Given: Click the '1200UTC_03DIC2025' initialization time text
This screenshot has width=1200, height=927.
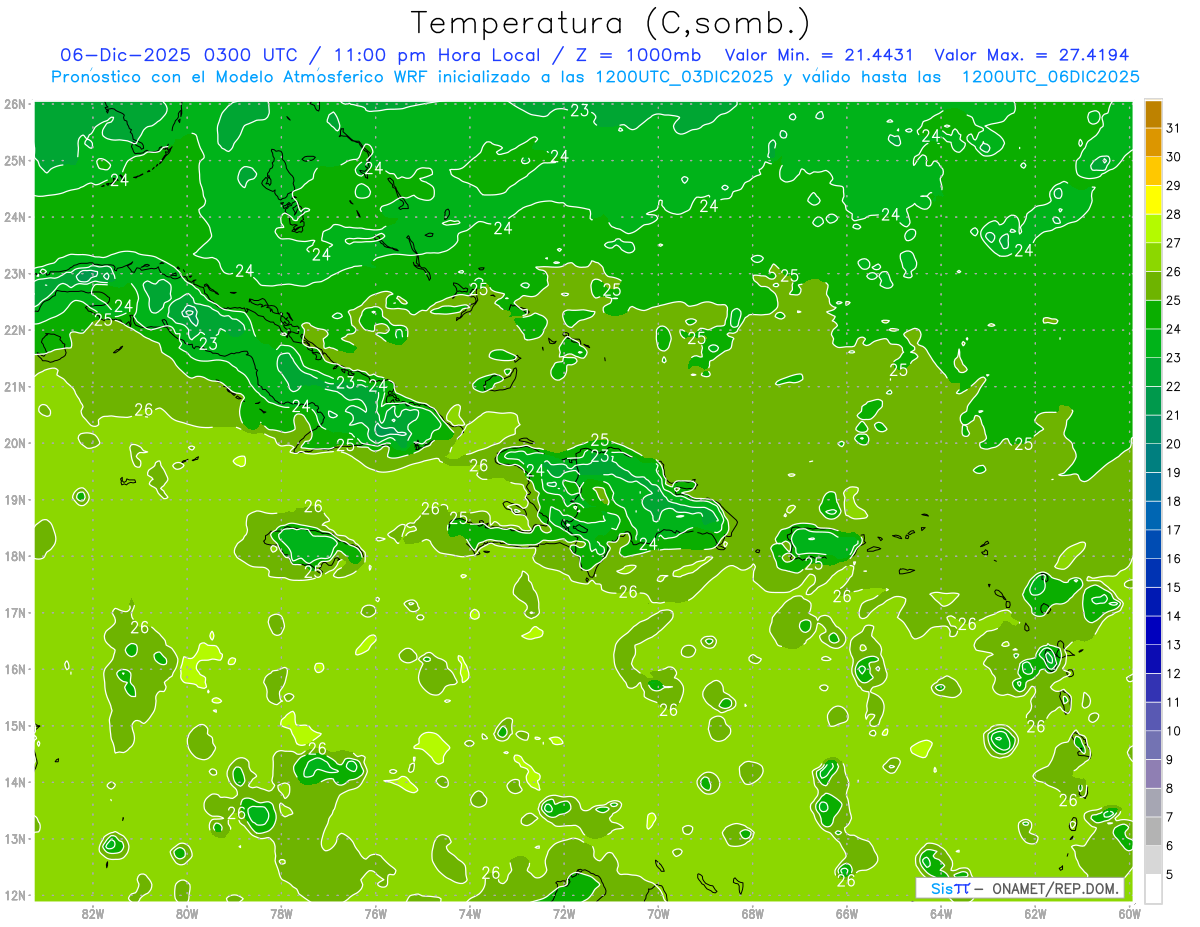Looking at the screenshot, I should pyautogui.click(x=684, y=77).
